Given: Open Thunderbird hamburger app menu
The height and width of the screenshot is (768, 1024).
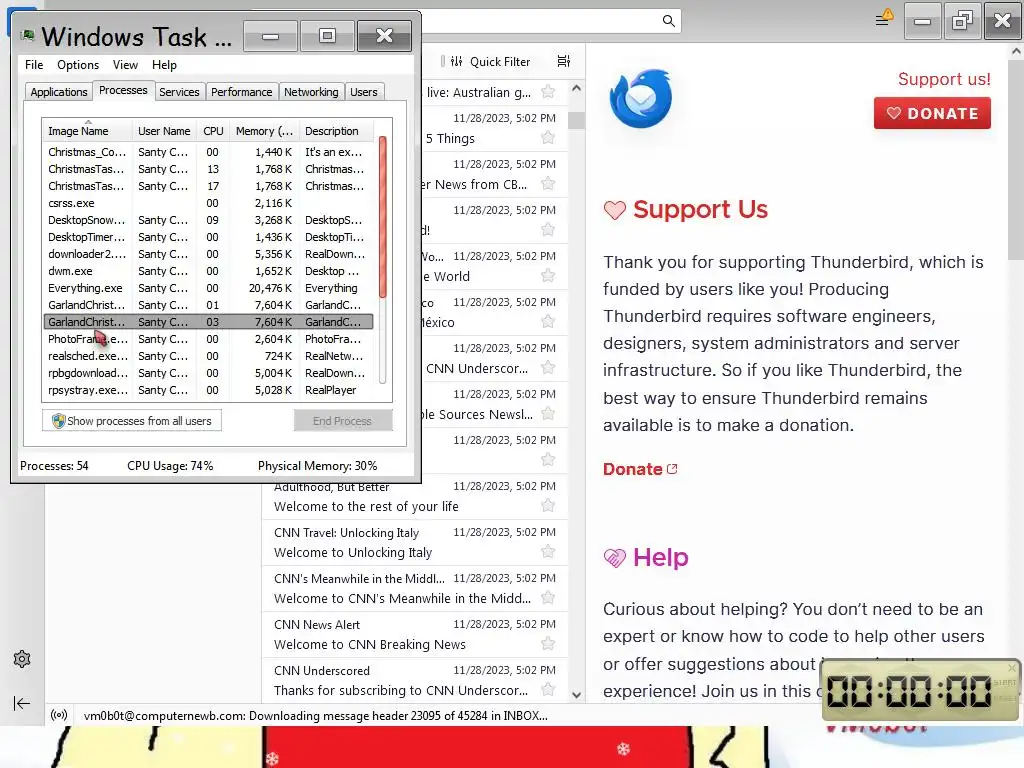Looking at the screenshot, I should (x=882, y=20).
